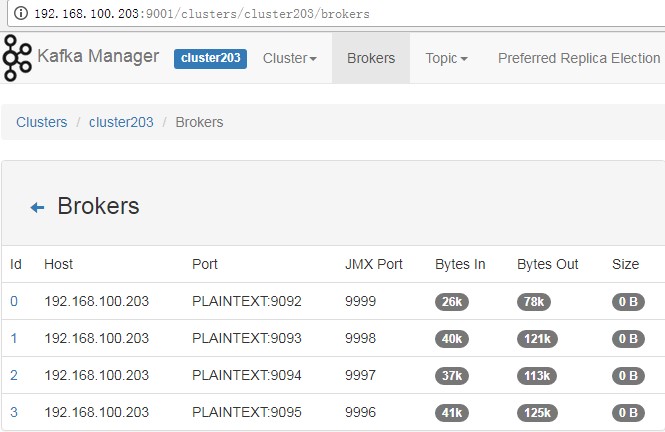Open the Kafka Manager home link
Image resolution: width=665 pixels, height=432 pixels.
[98, 56]
